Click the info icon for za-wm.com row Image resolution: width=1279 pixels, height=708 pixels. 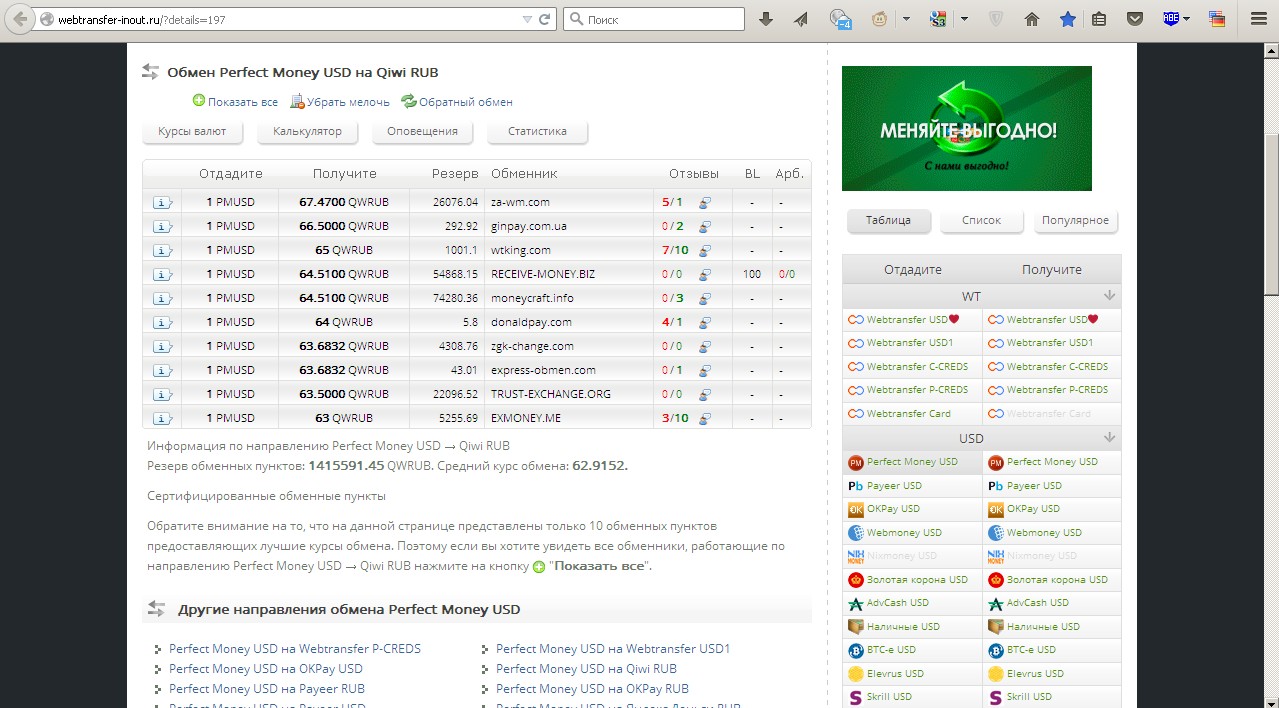[162, 202]
